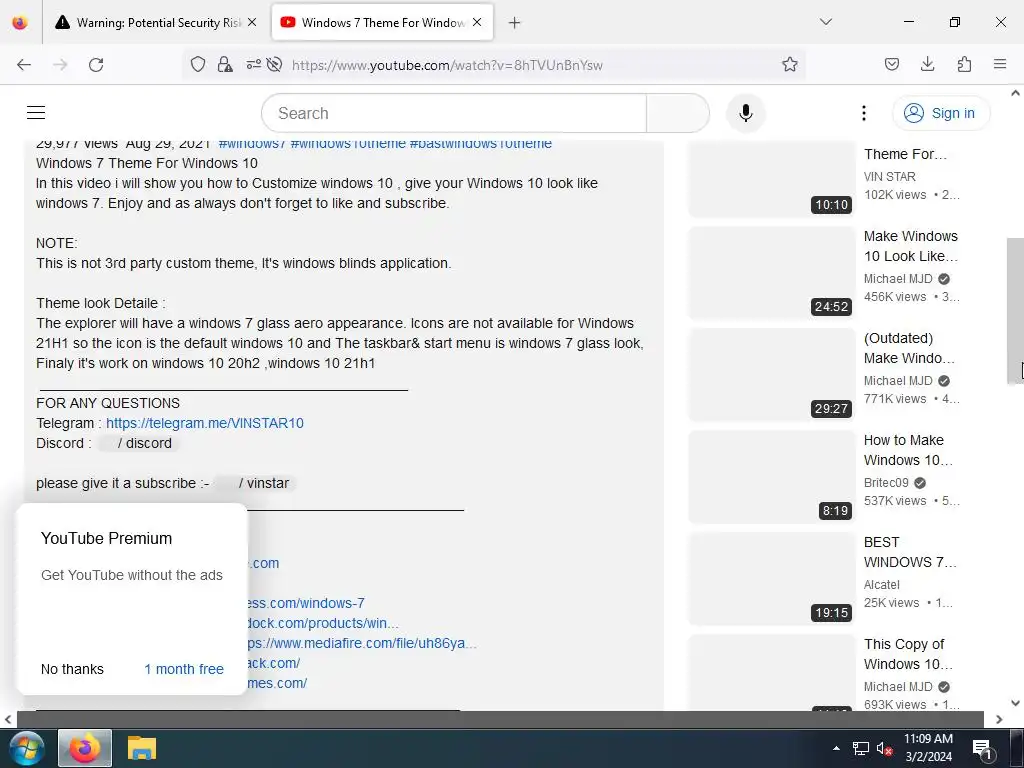Show hidden system tray icons
This screenshot has width=1024, height=768.
(x=836, y=748)
